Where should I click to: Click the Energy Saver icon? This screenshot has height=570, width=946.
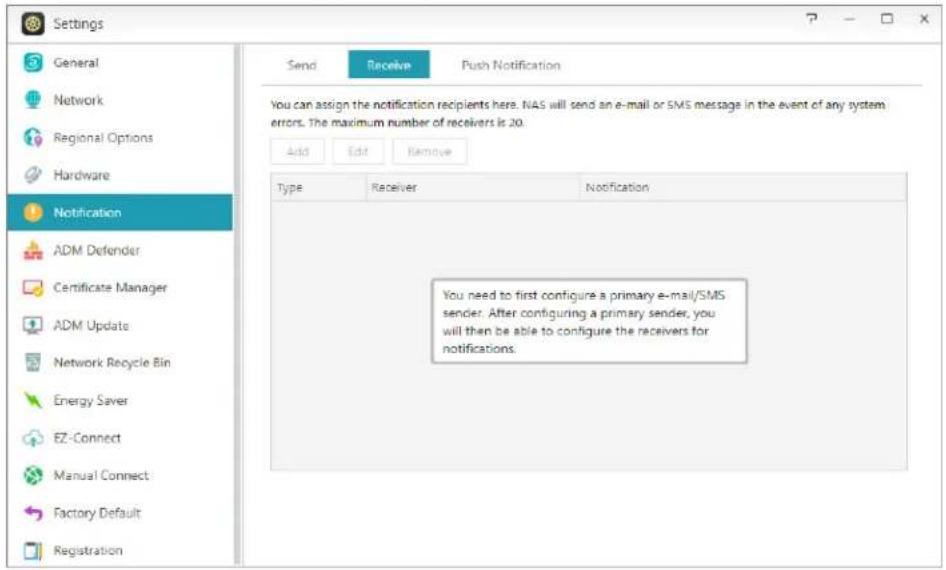33,400
